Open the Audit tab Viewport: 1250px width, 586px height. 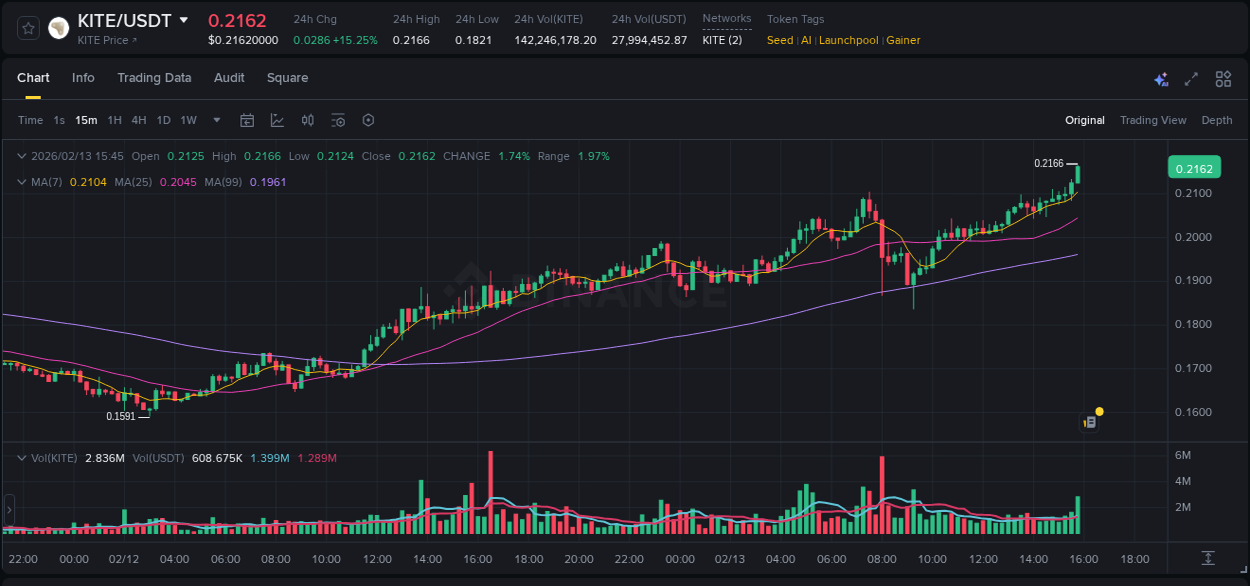coord(229,78)
